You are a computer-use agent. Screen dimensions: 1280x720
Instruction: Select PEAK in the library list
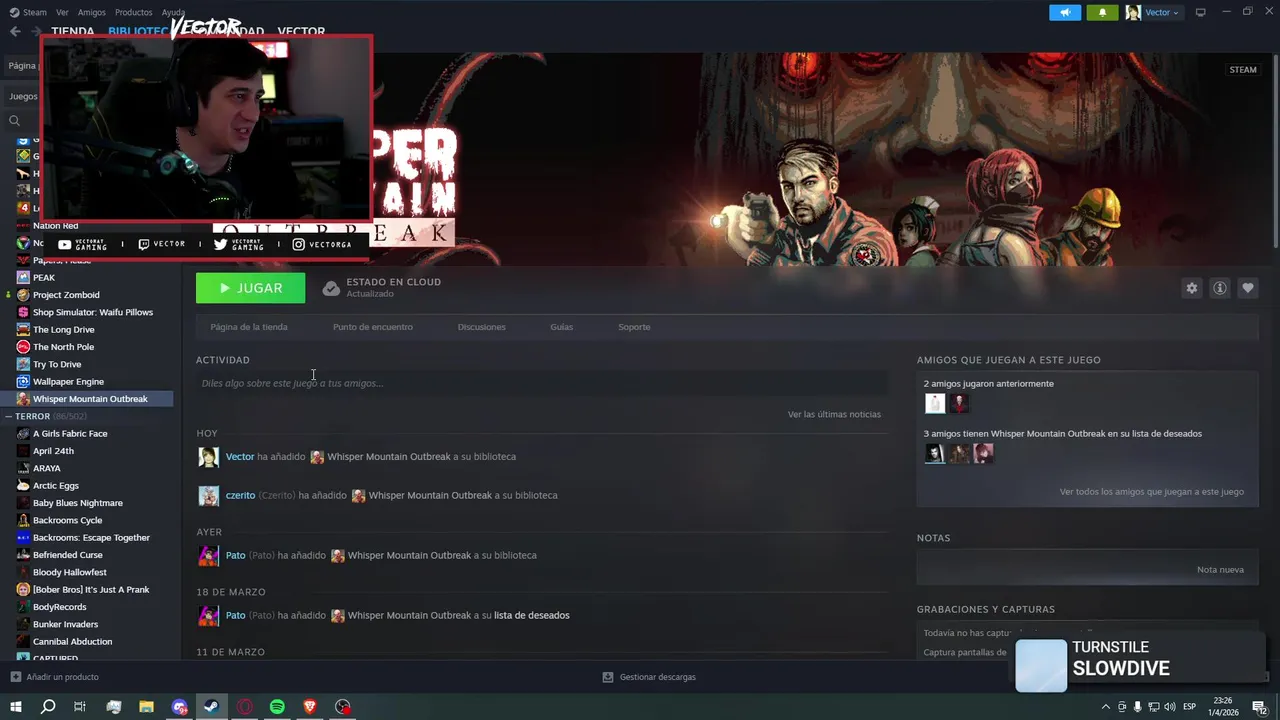click(x=44, y=278)
